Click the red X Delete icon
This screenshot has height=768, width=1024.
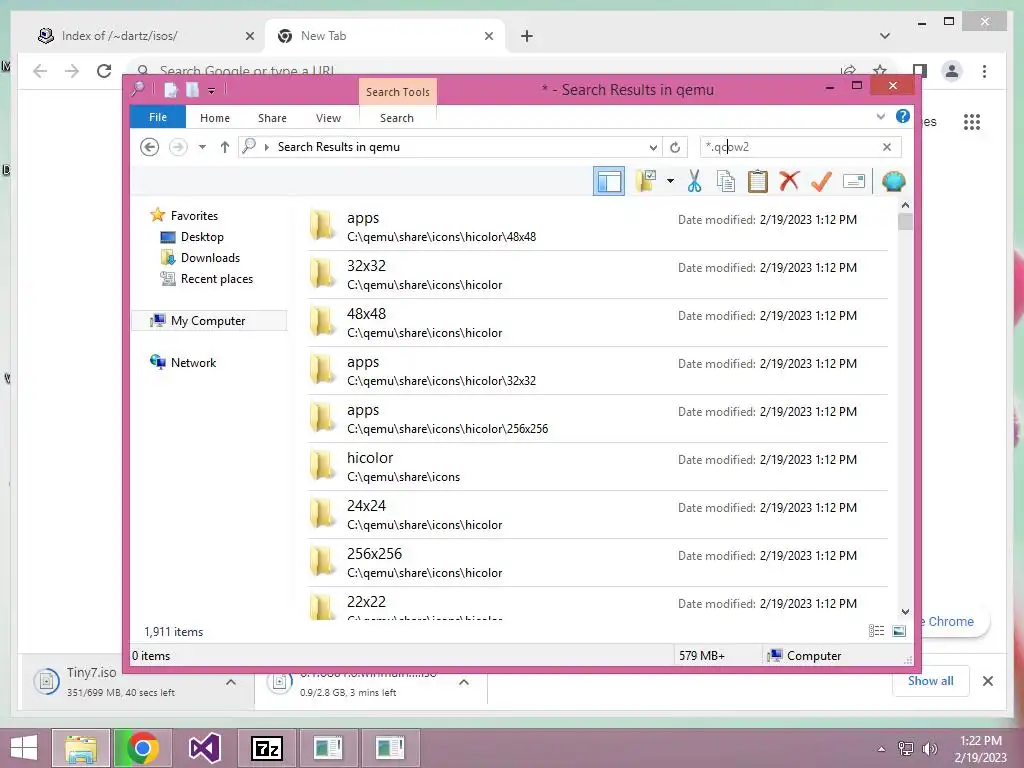pyautogui.click(x=789, y=181)
